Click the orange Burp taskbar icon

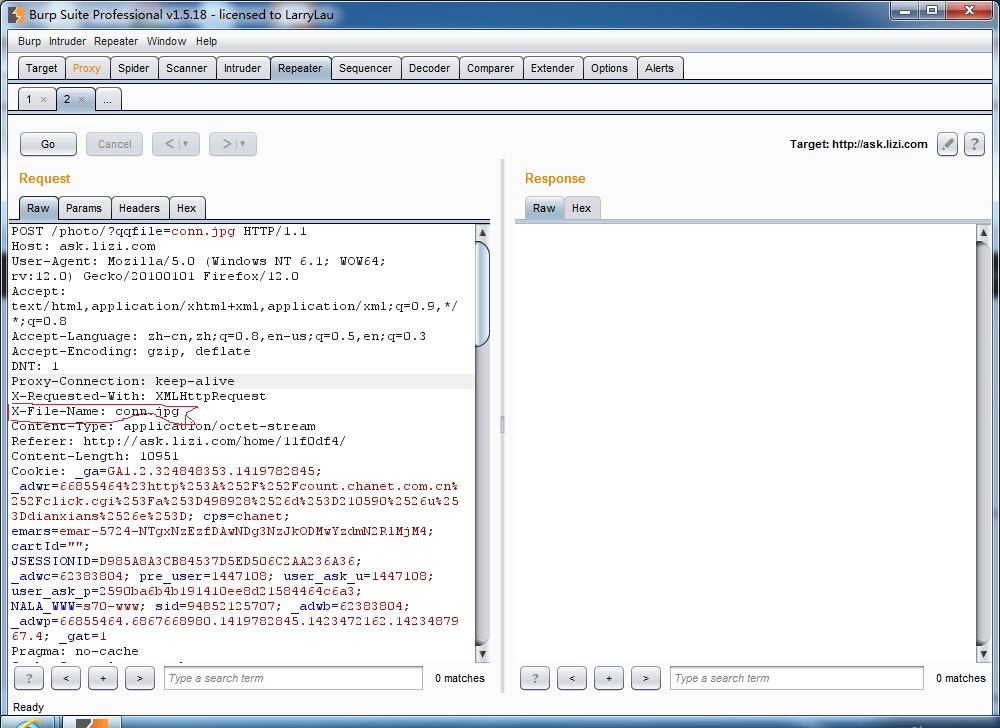tap(92, 723)
